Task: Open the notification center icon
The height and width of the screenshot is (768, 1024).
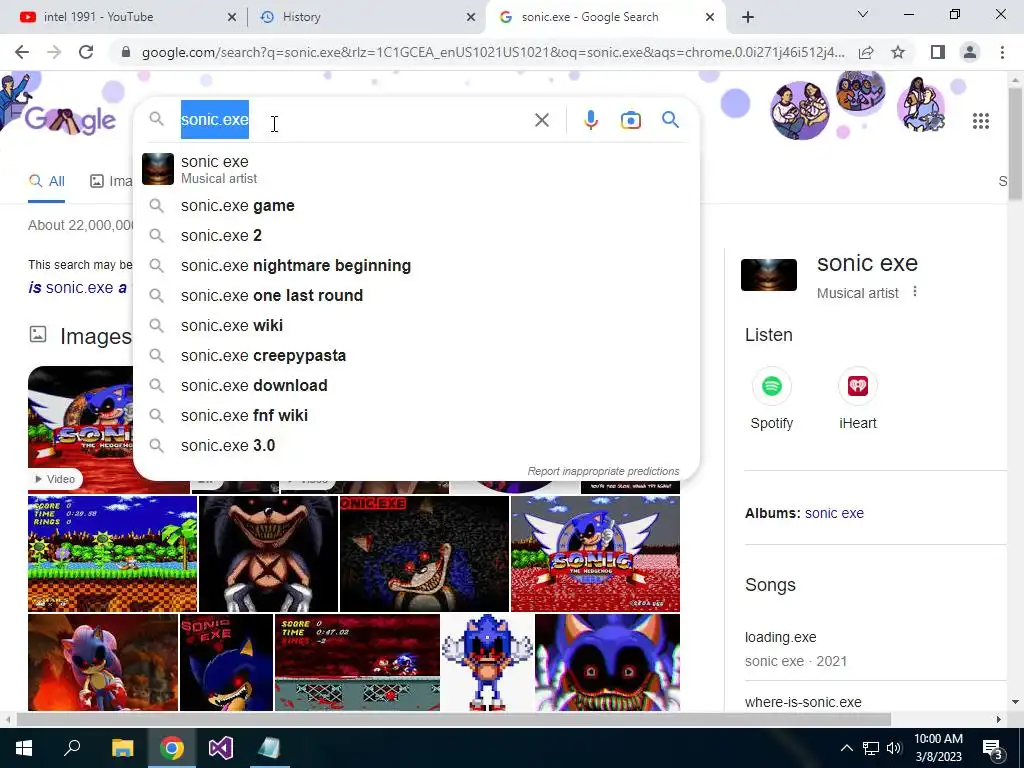Action: (x=993, y=748)
